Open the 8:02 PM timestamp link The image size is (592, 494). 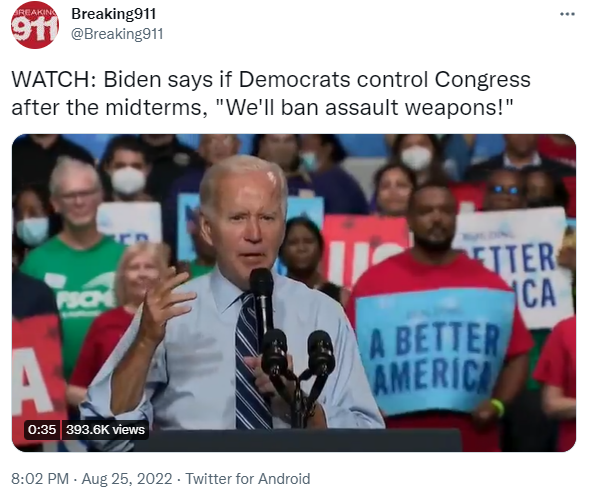click(x=40, y=479)
